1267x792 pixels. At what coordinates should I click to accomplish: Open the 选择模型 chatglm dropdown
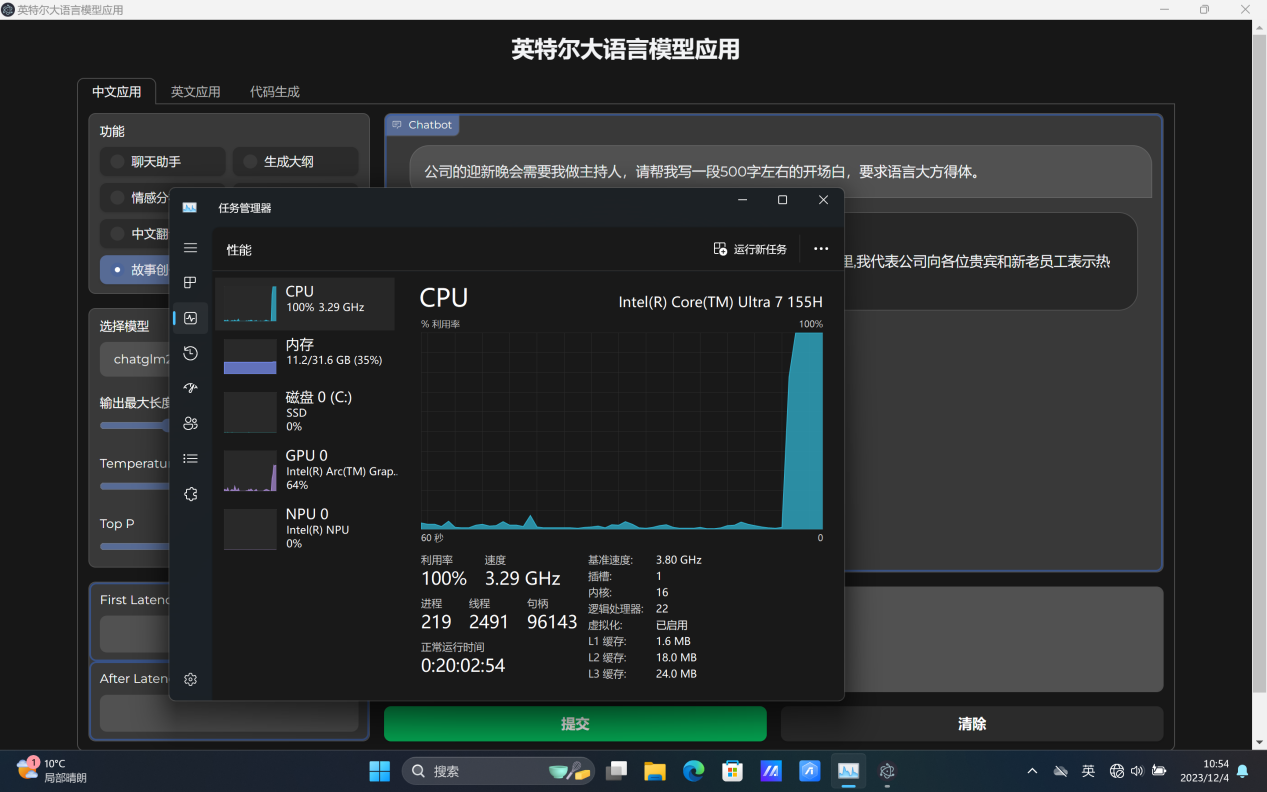pos(135,359)
